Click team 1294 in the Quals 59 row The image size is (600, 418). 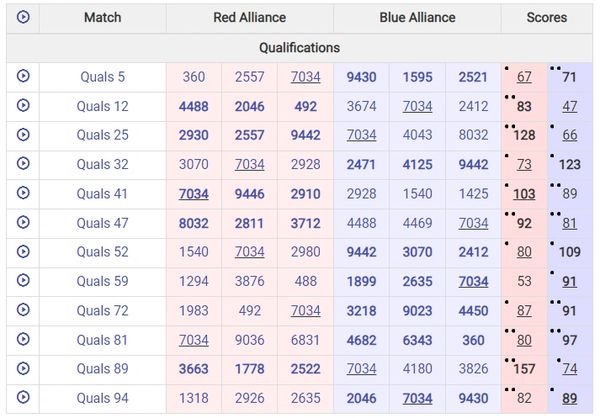pos(194,282)
